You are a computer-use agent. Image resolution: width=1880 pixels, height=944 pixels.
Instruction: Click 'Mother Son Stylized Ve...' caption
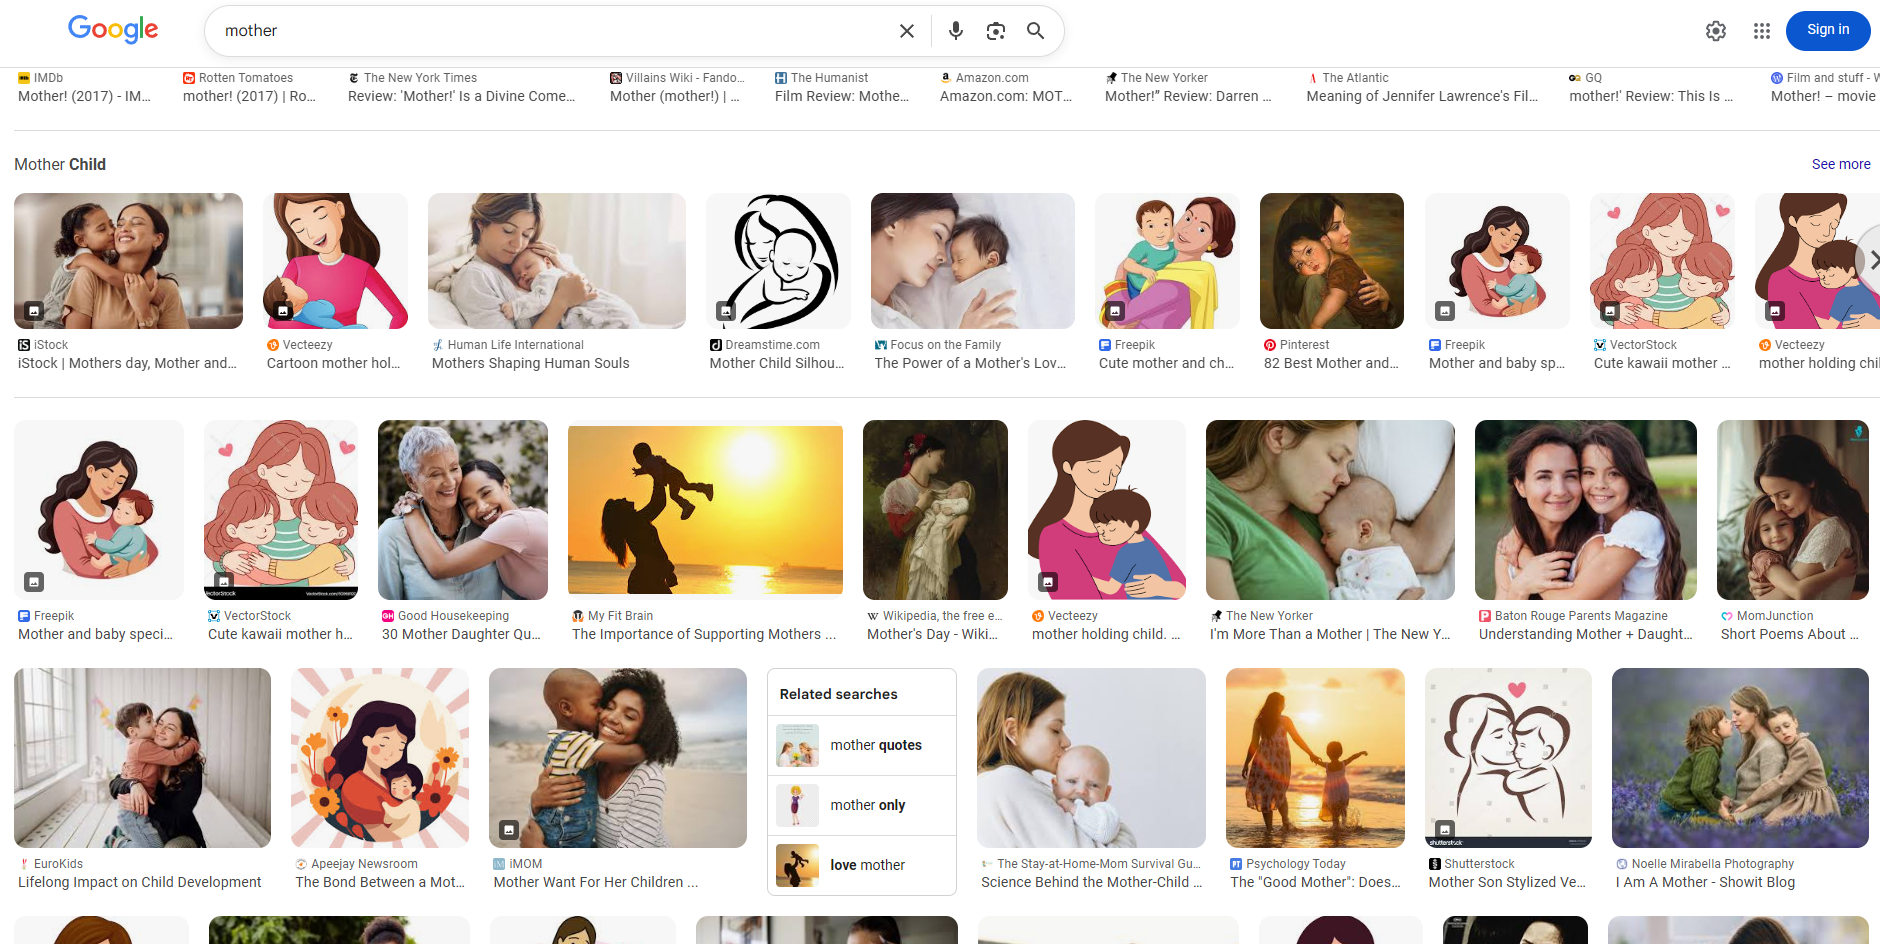(1507, 882)
